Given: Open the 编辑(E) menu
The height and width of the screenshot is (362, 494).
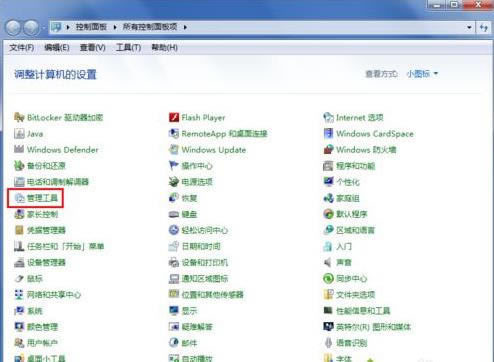Looking at the screenshot, I should [x=57, y=48].
